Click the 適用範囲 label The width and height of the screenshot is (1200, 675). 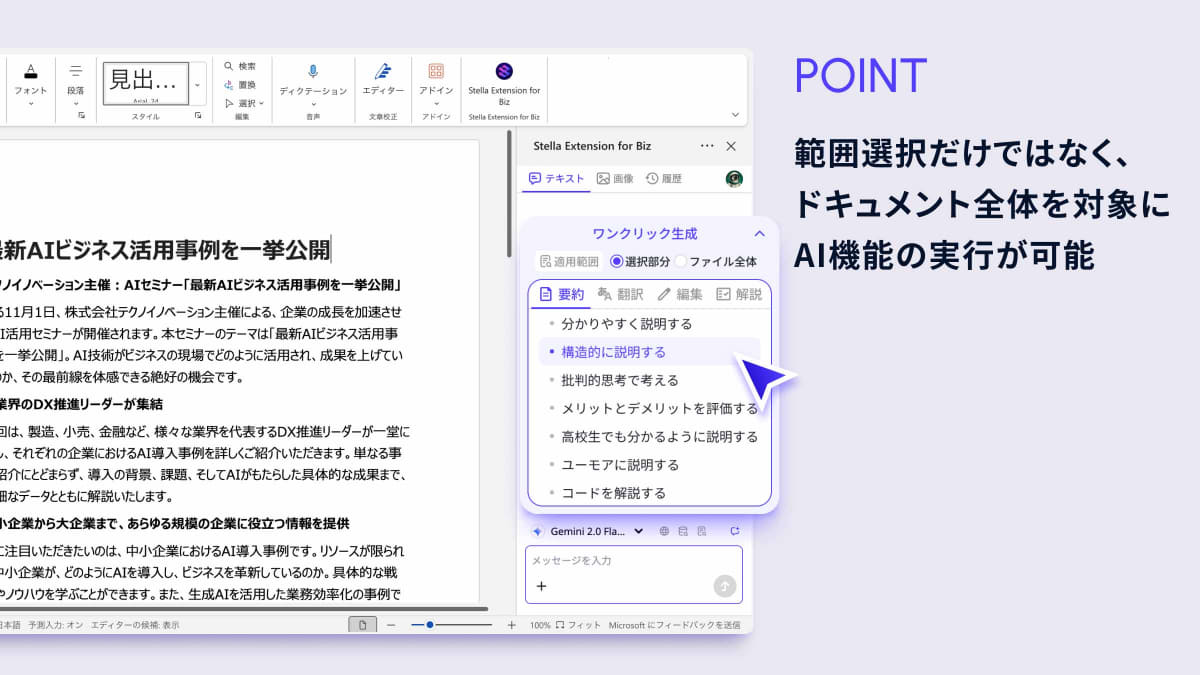569,262
